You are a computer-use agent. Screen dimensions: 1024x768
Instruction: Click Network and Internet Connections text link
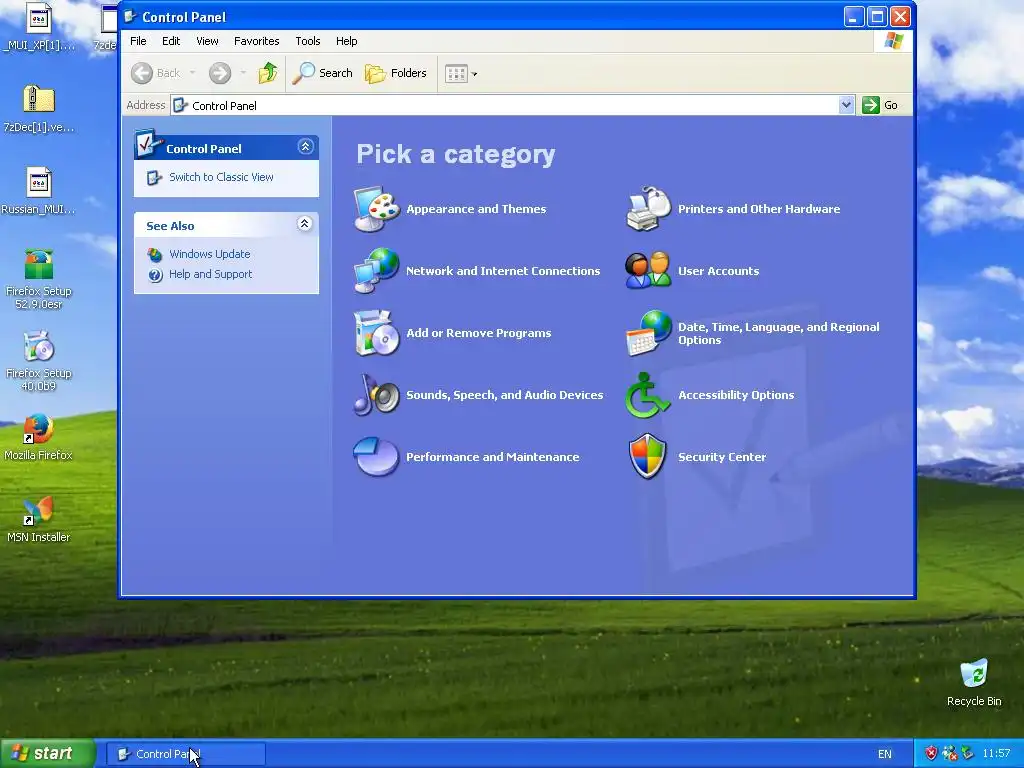[503, 271]
